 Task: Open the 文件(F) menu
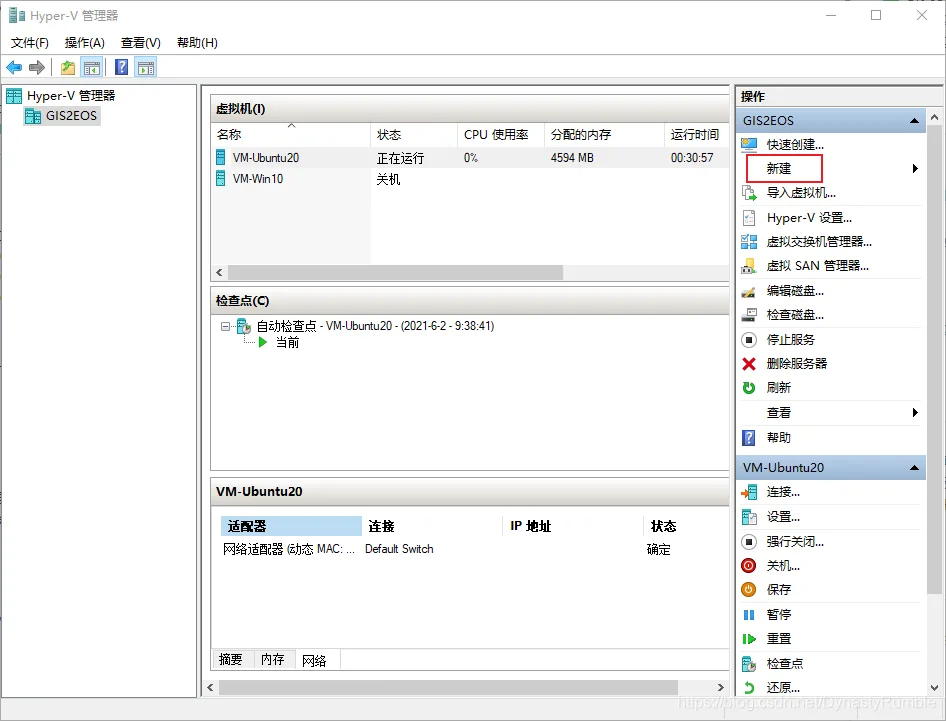coord(30,43)
